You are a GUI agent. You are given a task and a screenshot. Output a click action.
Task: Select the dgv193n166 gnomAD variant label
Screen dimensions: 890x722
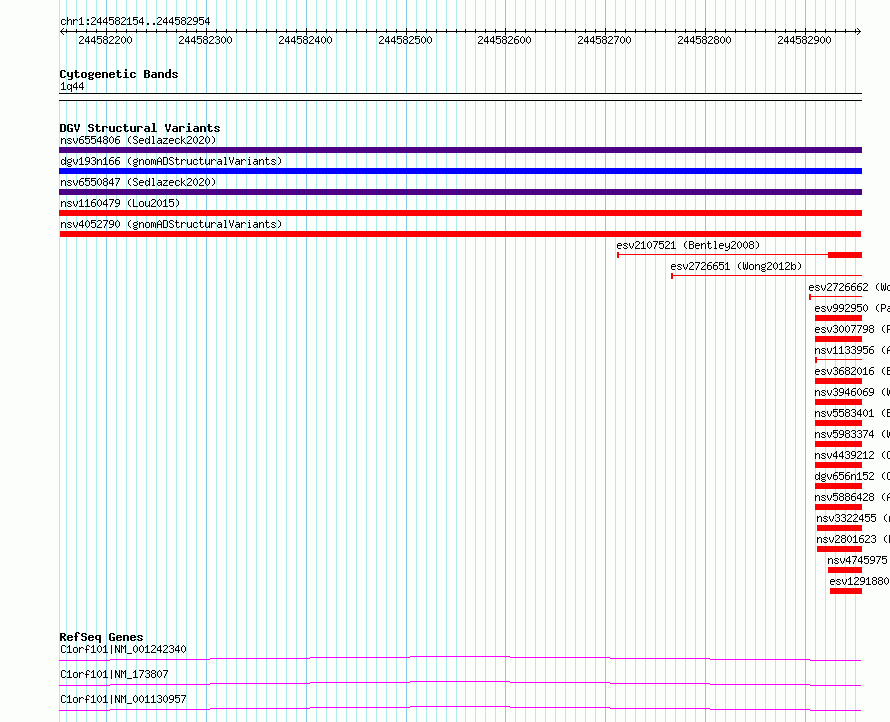pyautogui.click(x=171, y=161)
